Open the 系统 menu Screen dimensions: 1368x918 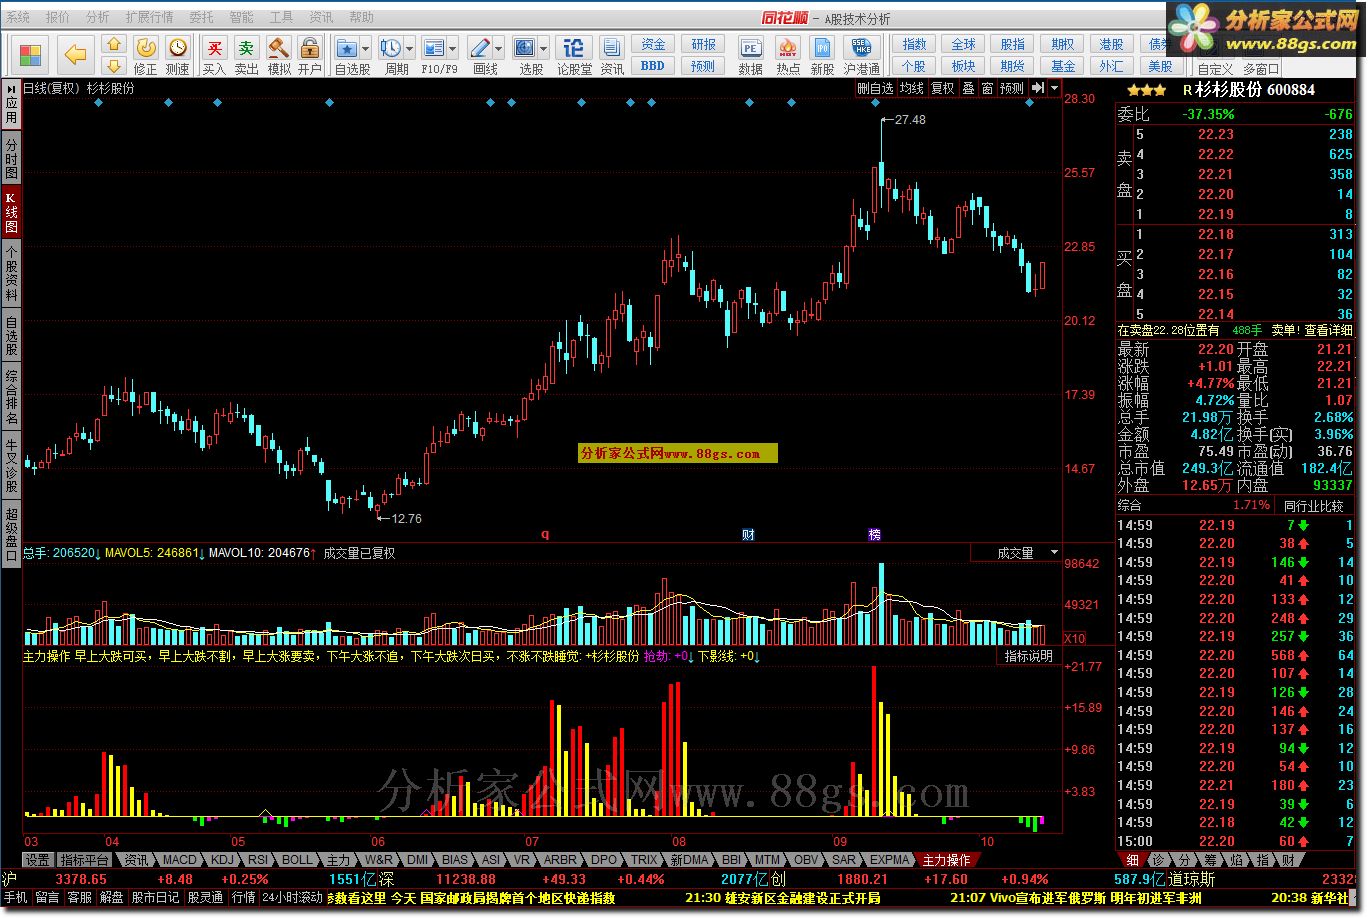coord(18,18)
